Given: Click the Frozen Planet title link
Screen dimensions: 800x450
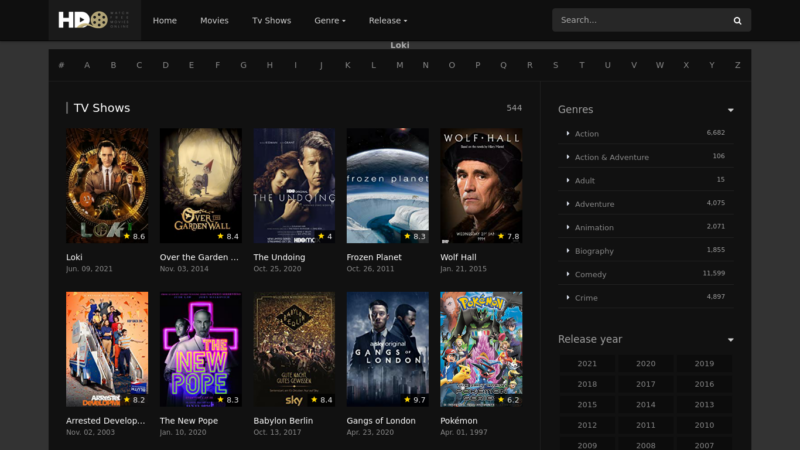Looking at the screenshot, I should [x=374, y=257].
